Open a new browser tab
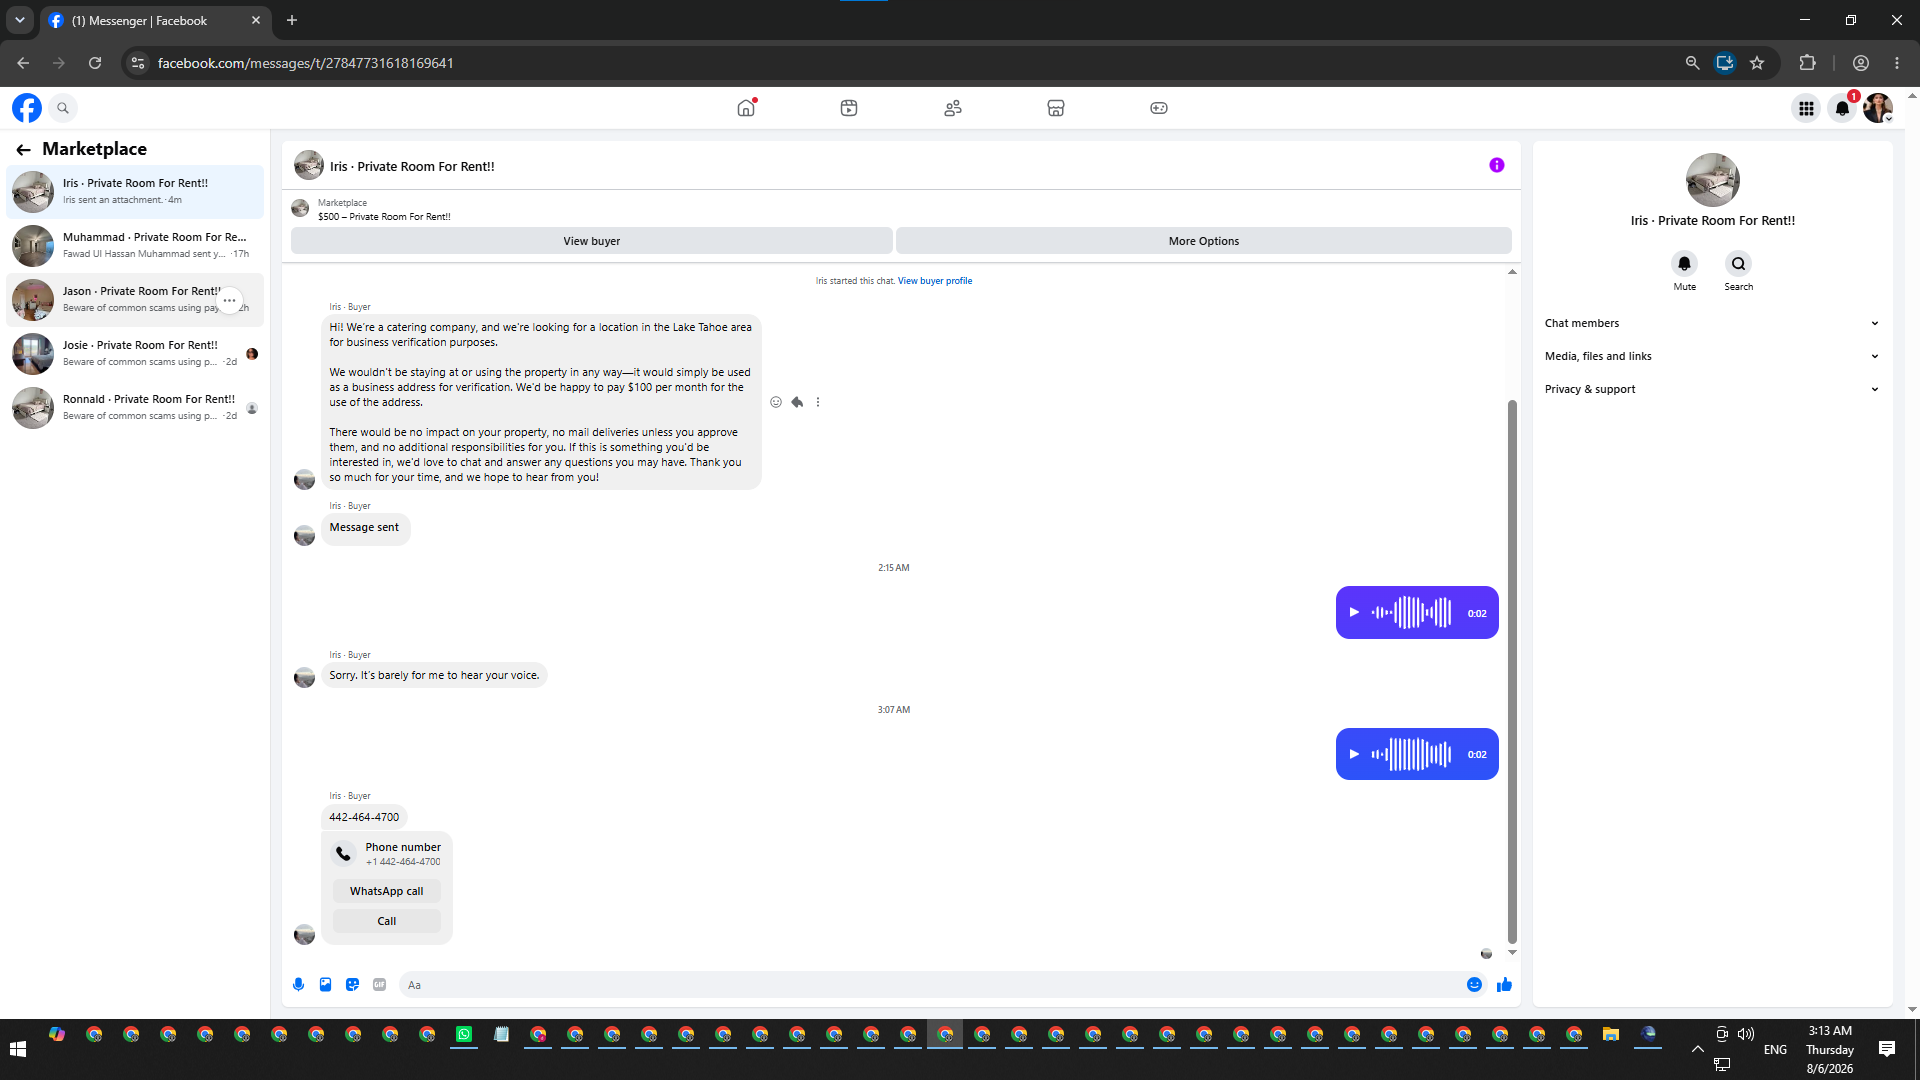 coord(292,20)
